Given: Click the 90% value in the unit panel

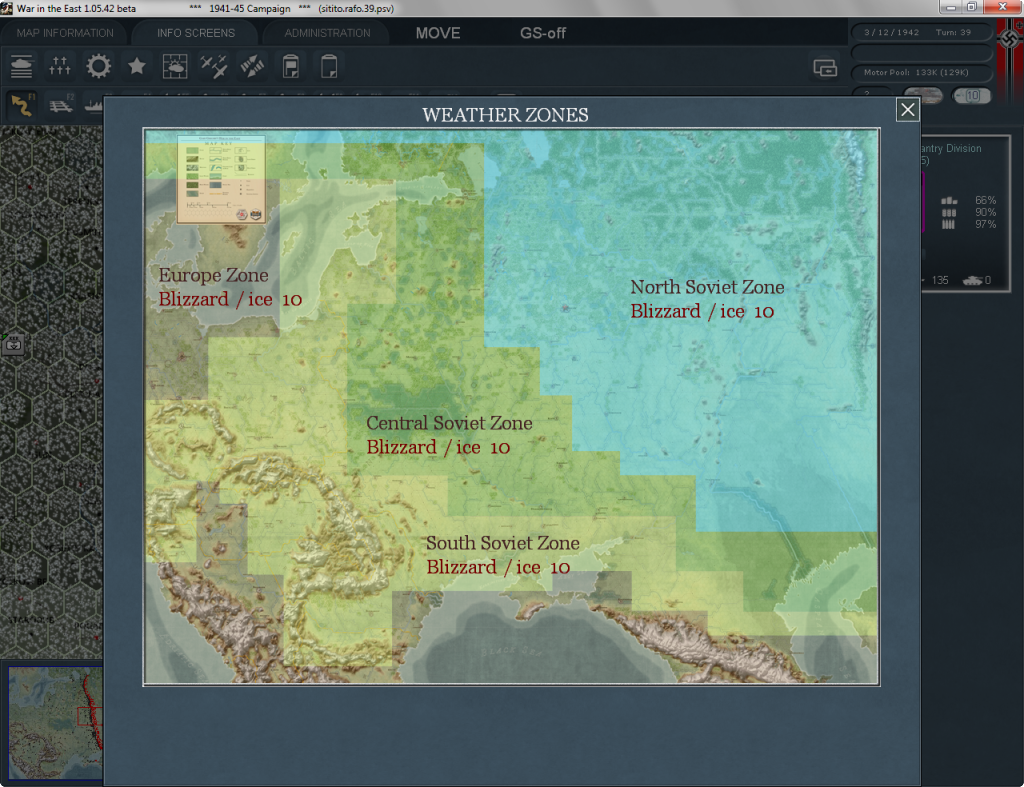Looking at the screenshot, I should [985, 212].
